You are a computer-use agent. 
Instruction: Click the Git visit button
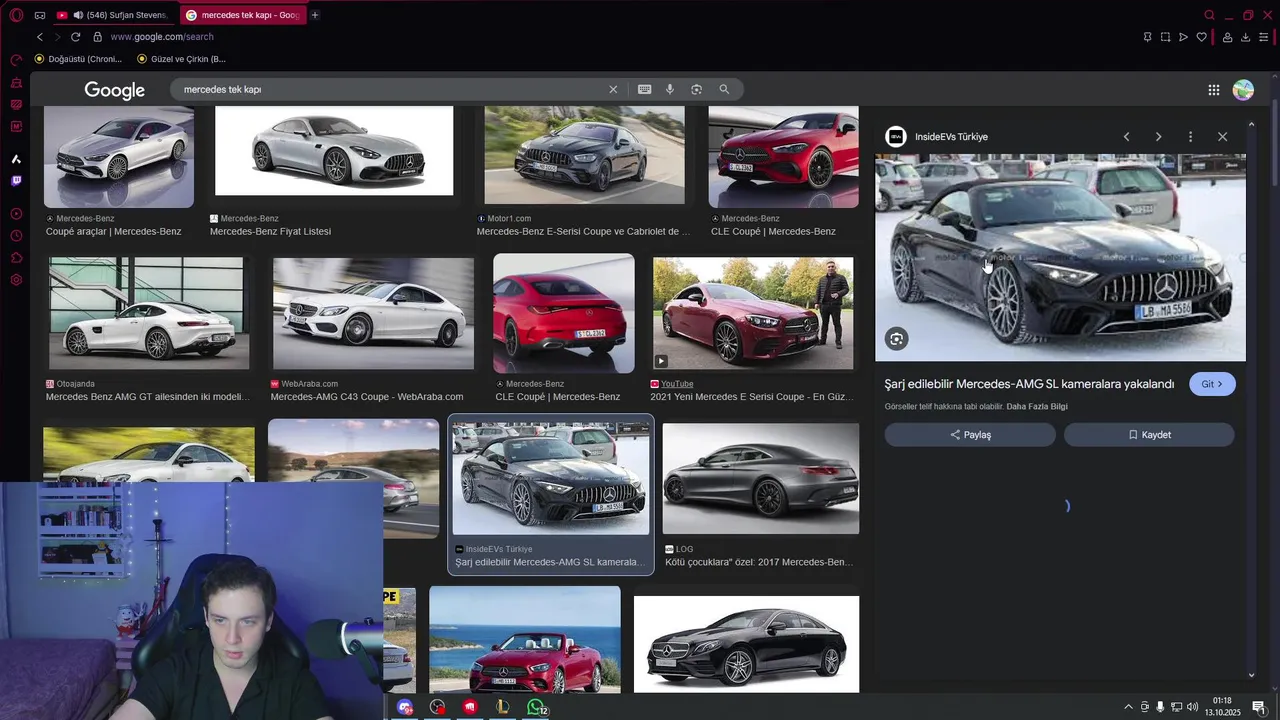coord(1212,384)
